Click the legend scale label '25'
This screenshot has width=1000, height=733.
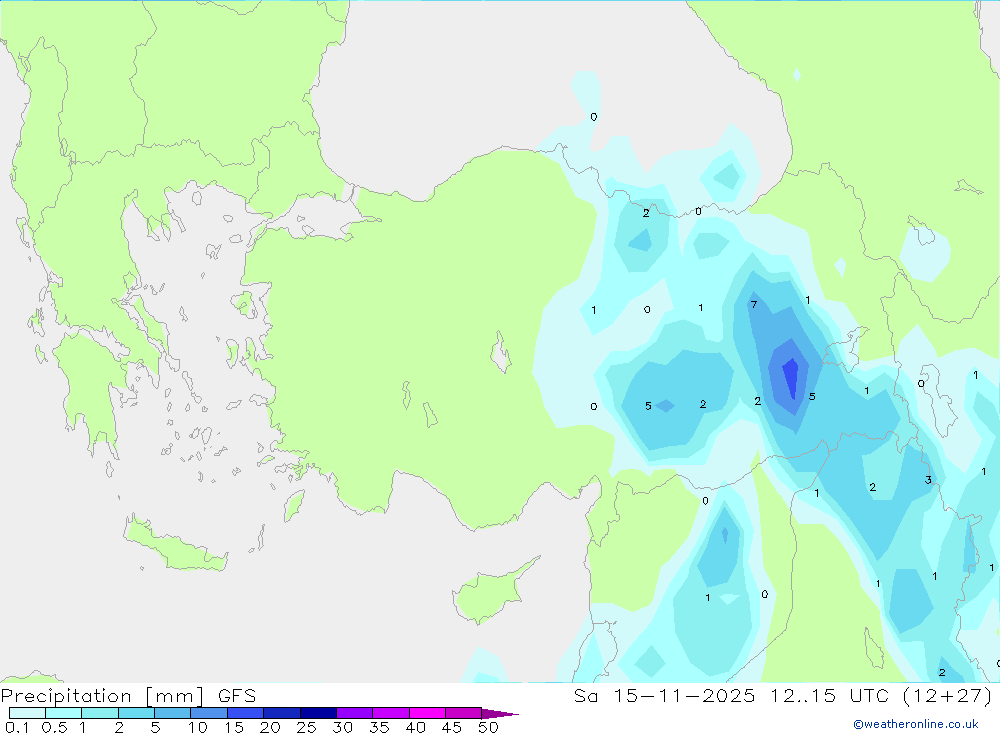pyautogui.click(x=306, y=727)
